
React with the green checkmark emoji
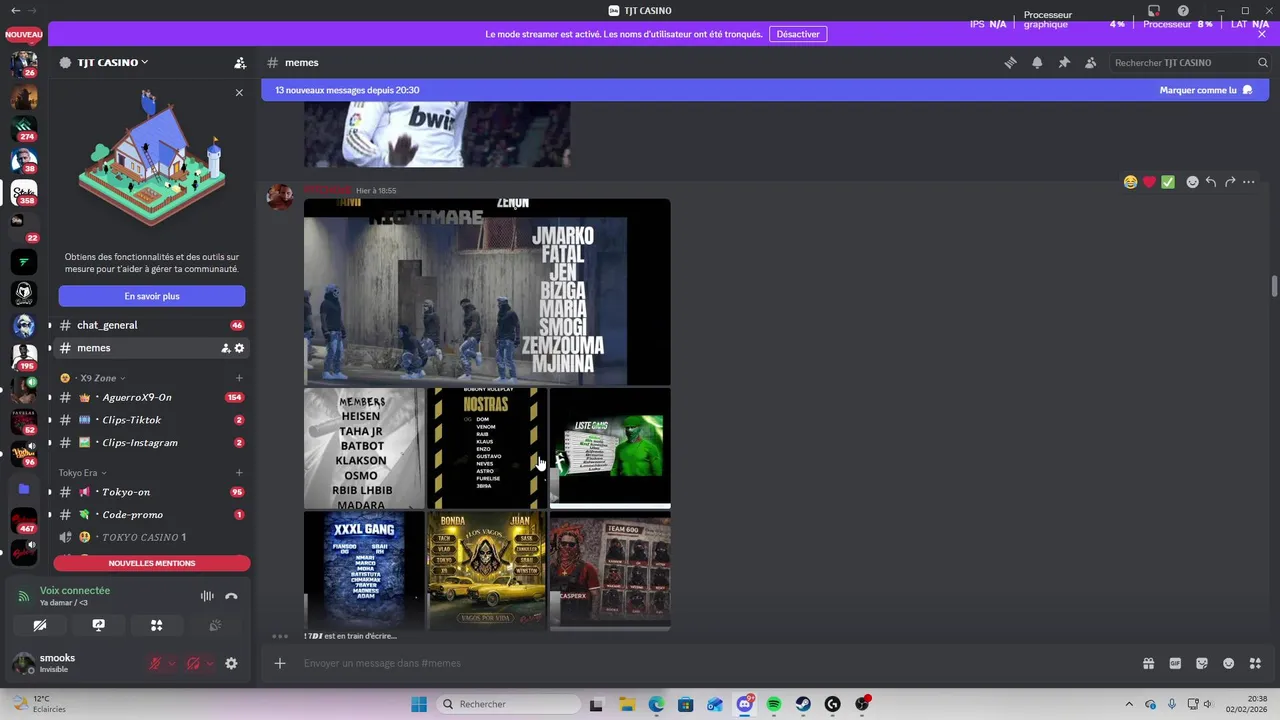(x=1167, y=182)
